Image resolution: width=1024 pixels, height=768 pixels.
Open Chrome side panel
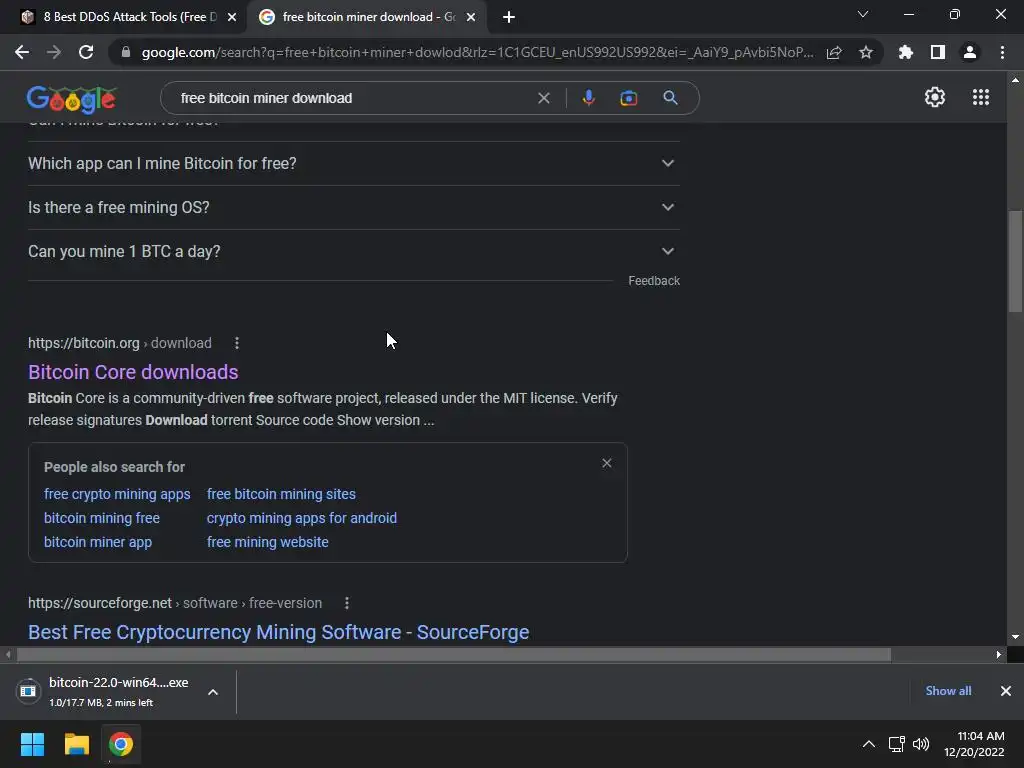(938, 52)
